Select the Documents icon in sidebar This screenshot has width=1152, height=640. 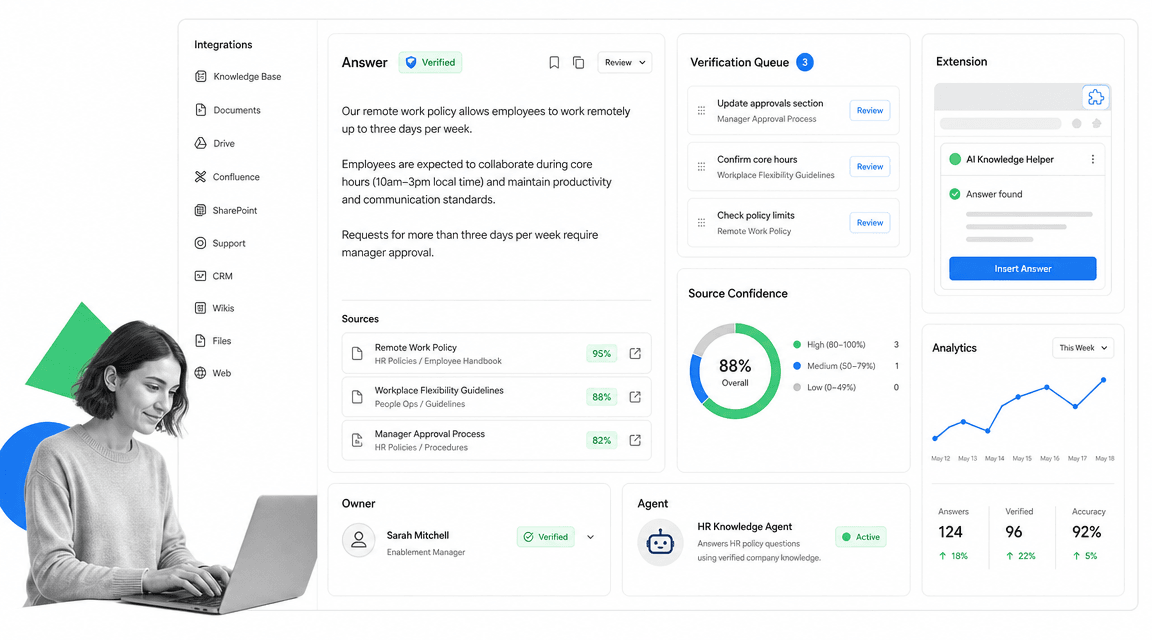click(x=201, y=109)
